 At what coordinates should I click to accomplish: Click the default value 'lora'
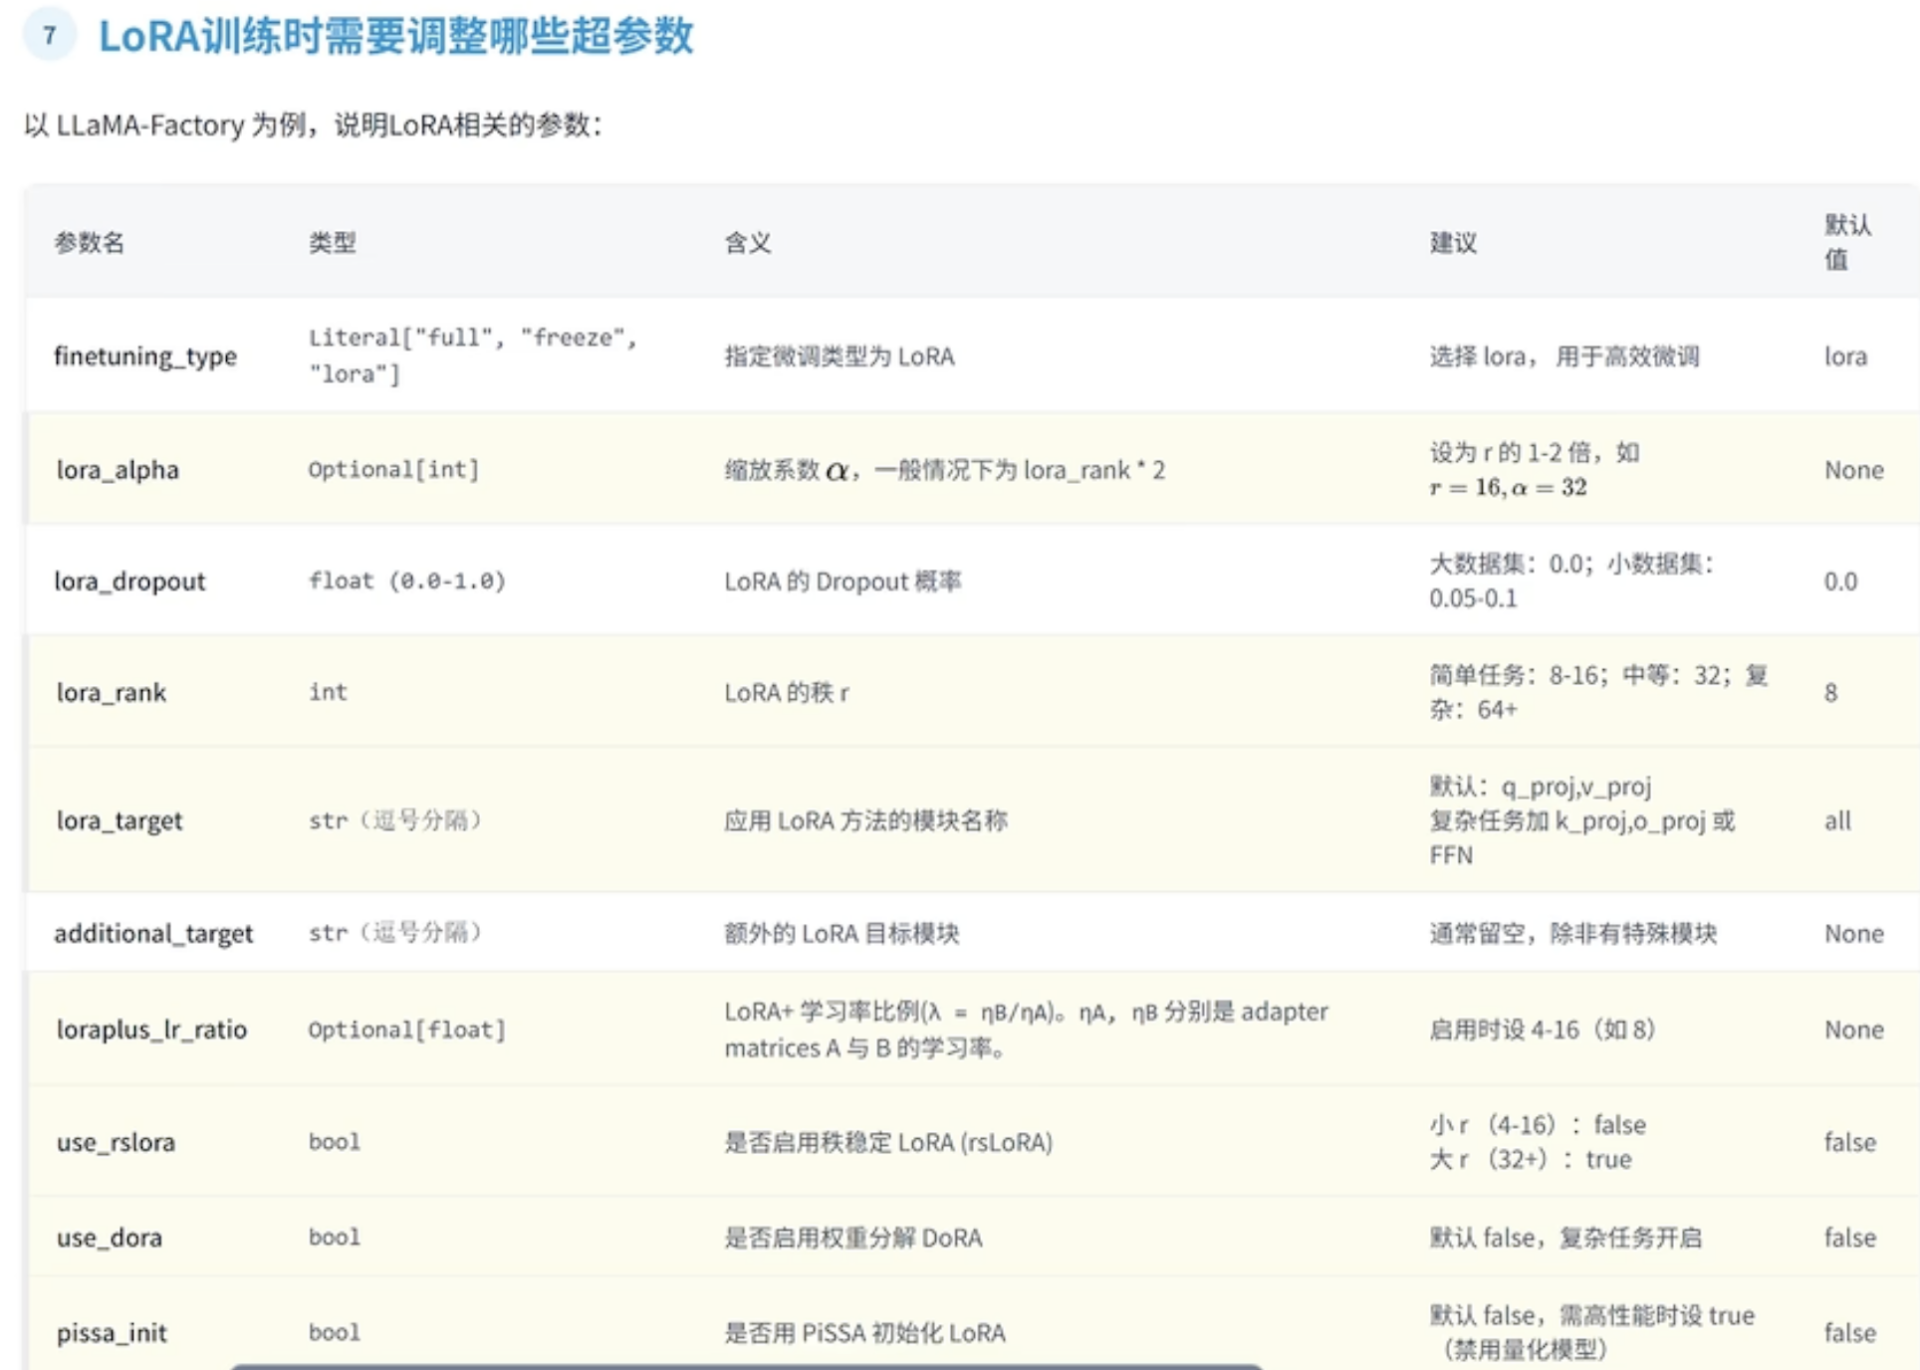[1845, 356]
